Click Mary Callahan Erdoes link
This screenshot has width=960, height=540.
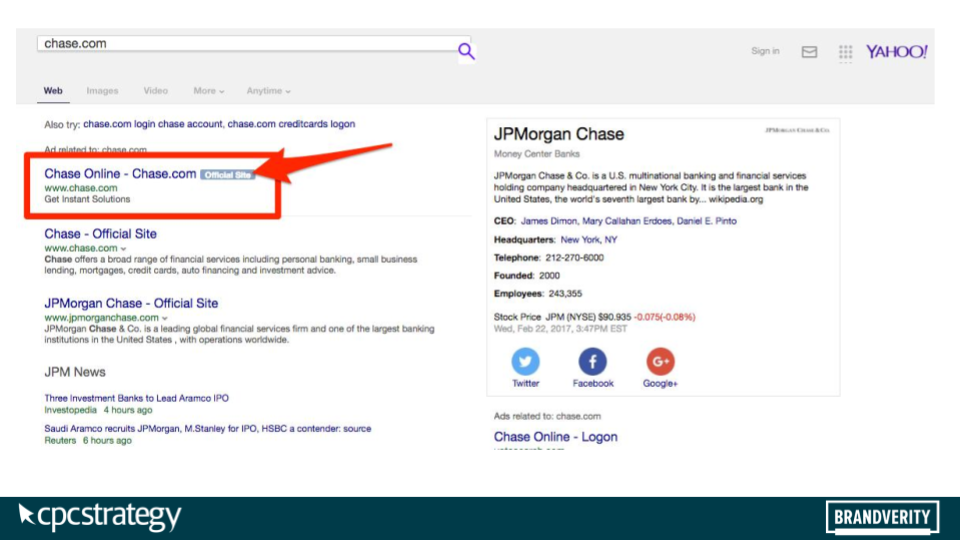click(626, 221)
